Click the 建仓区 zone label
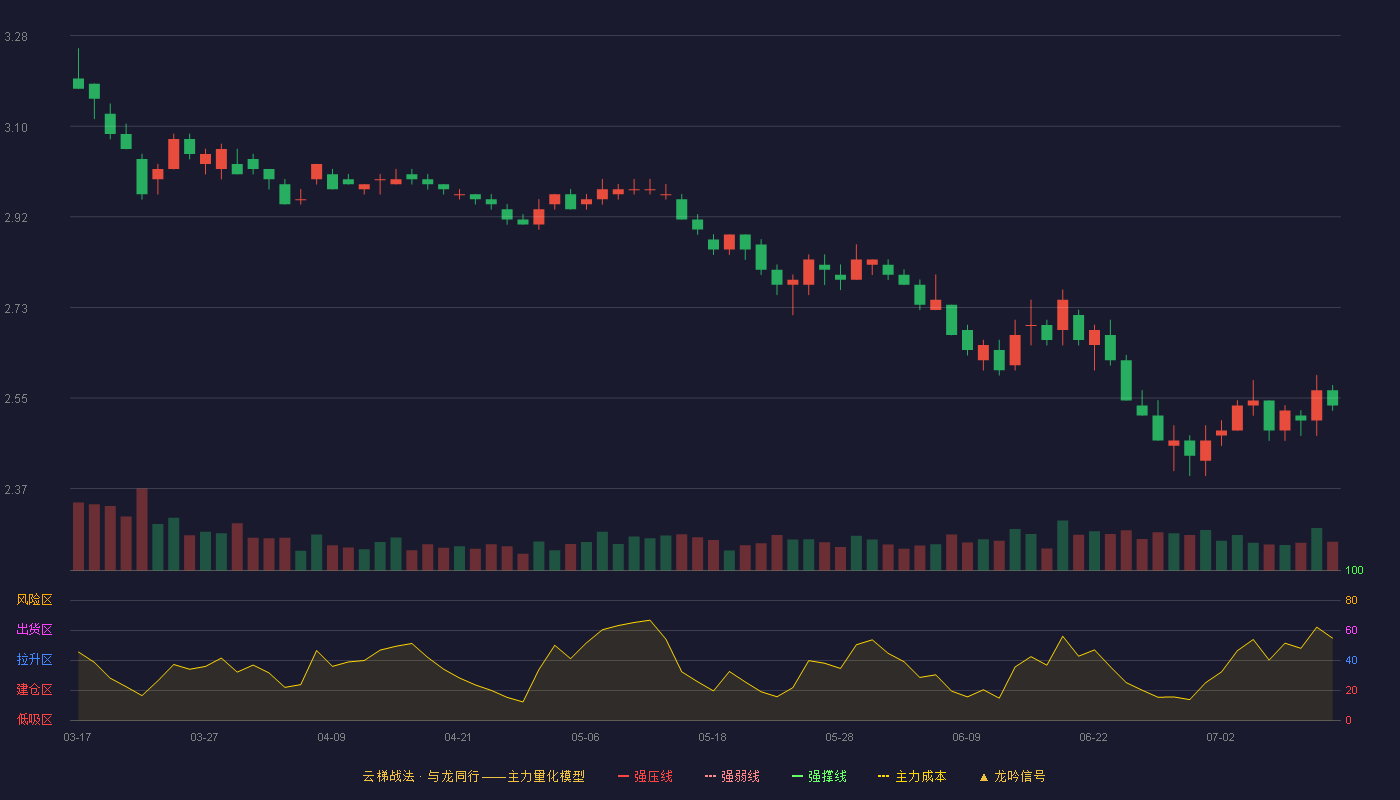This screenshot has height=800, width=1400. [34, 690]
